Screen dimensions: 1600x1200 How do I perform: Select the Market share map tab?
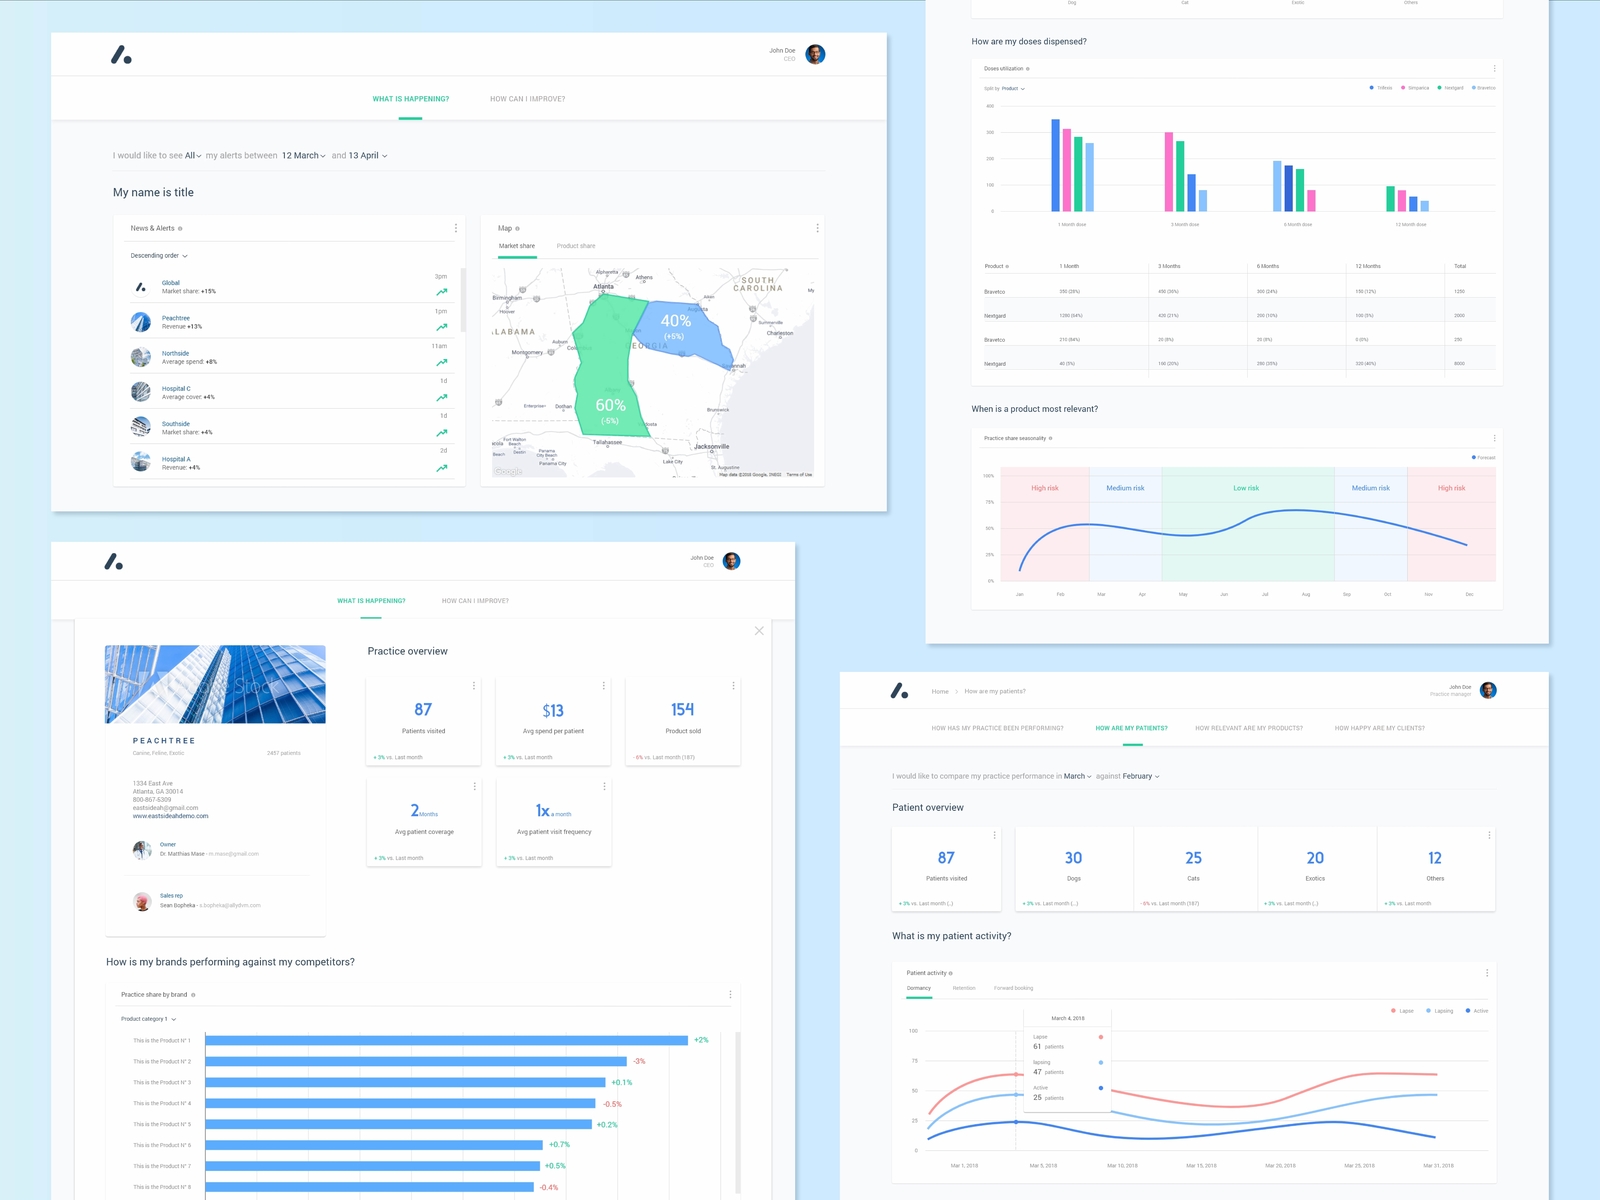pyautogui.click(x=517, y=246)
